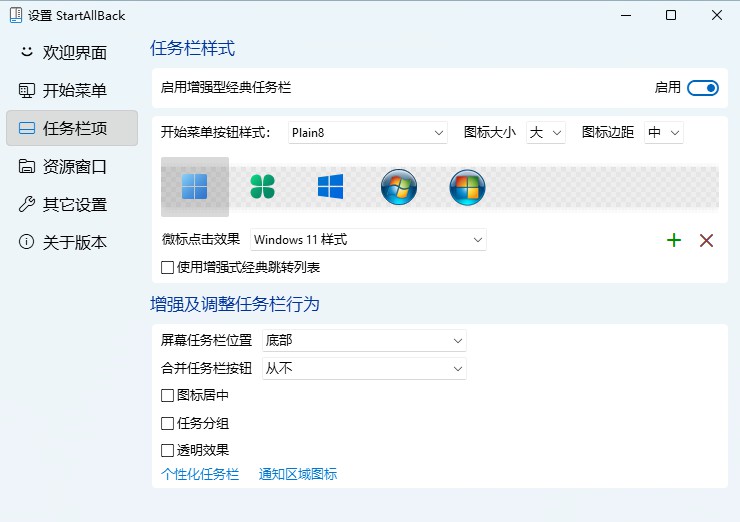
Task: Switch to 资源窗口 in the sidebar
Action: click(72, 167)
